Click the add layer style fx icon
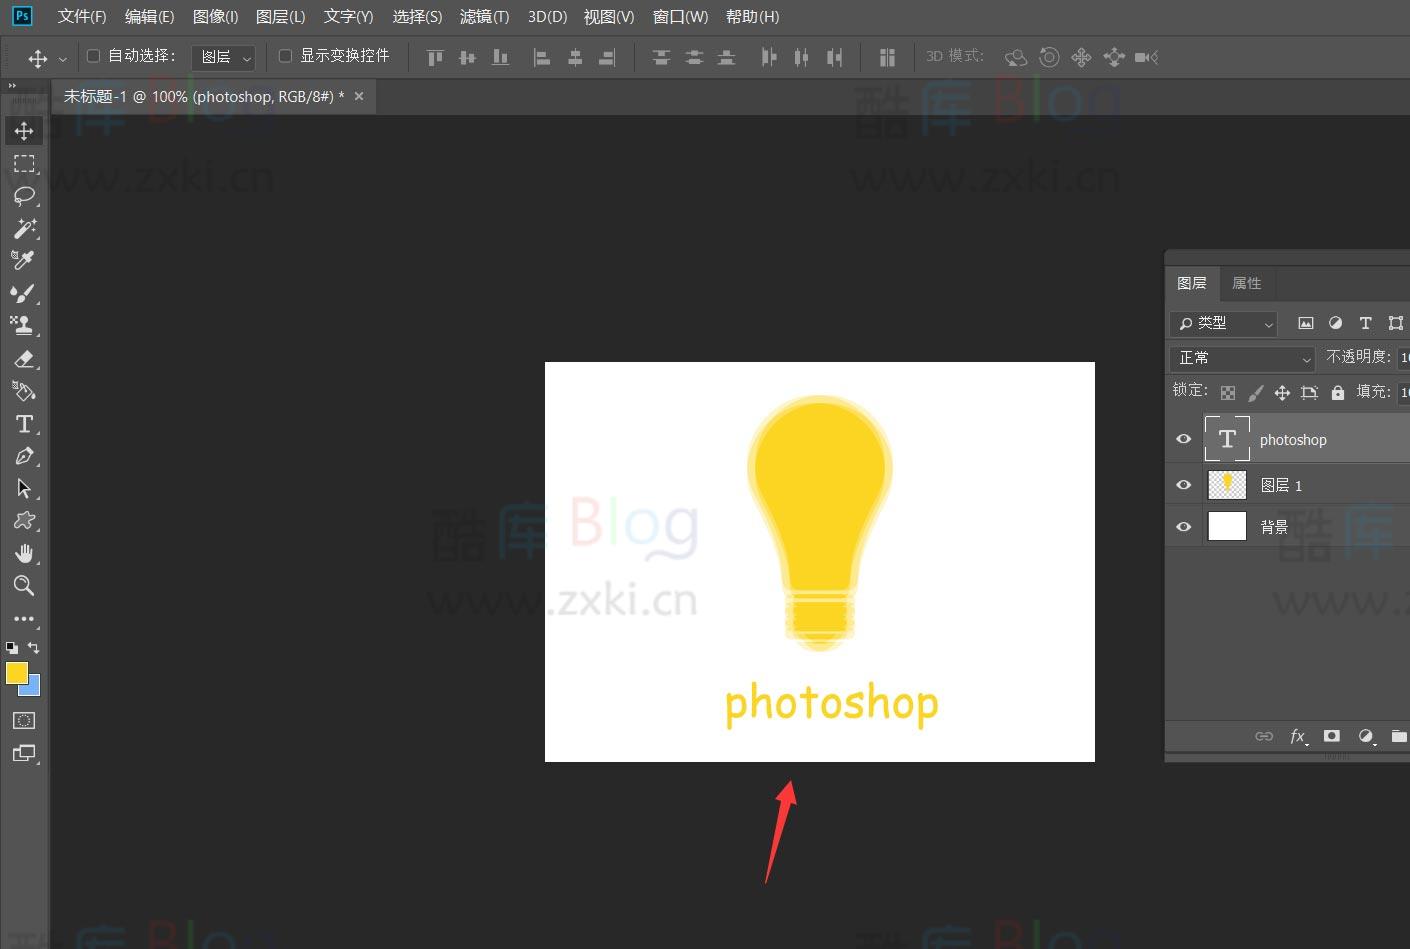This screenshot has height=949, width=1410. [1297, 736]
